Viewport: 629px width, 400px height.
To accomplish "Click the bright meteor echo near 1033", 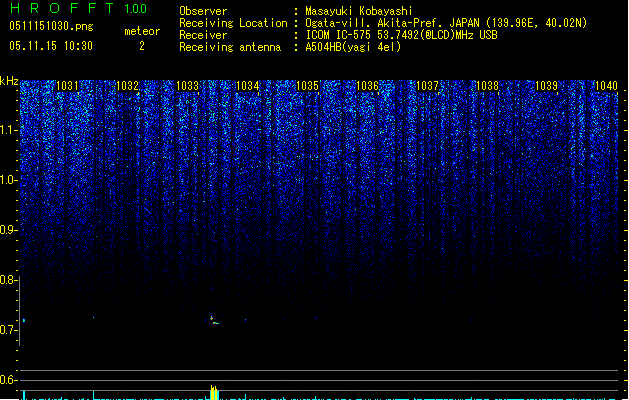I will [x=214, y=321].
